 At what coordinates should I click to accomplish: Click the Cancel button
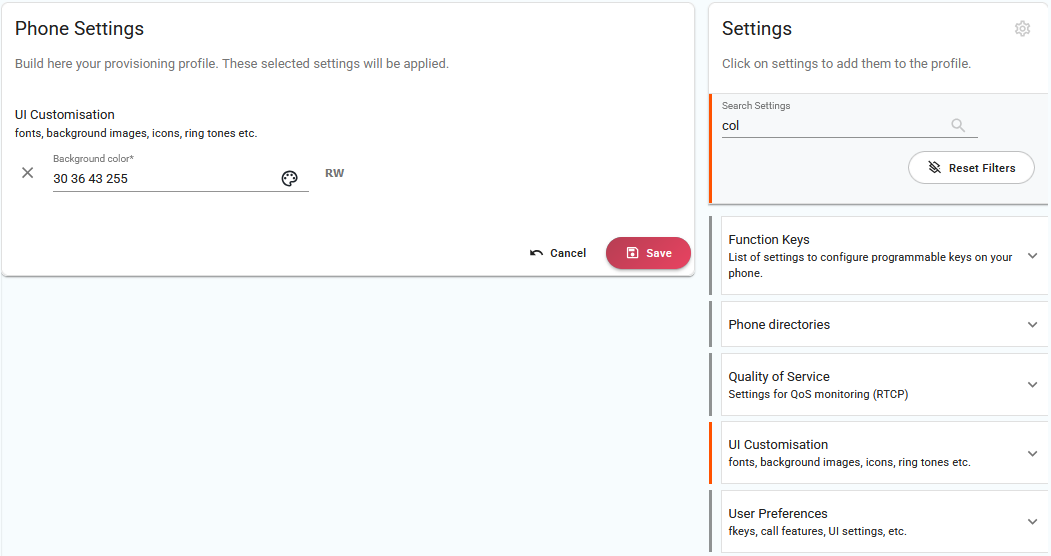[558, 253]
